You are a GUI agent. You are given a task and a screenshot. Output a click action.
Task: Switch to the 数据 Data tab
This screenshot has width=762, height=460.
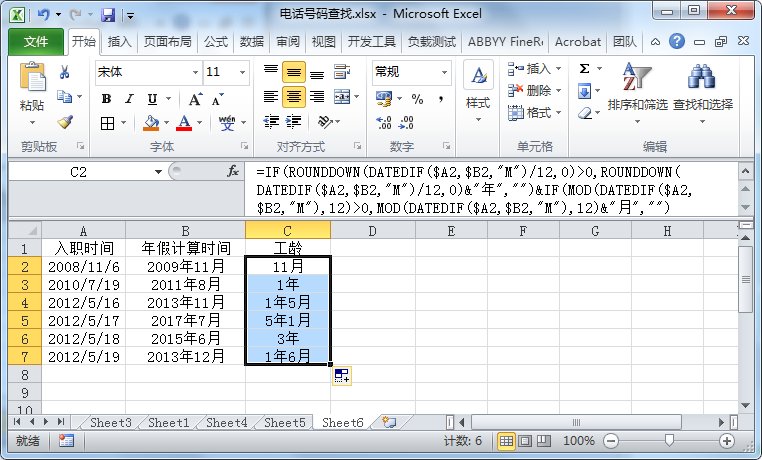click(x=252, y=42)
